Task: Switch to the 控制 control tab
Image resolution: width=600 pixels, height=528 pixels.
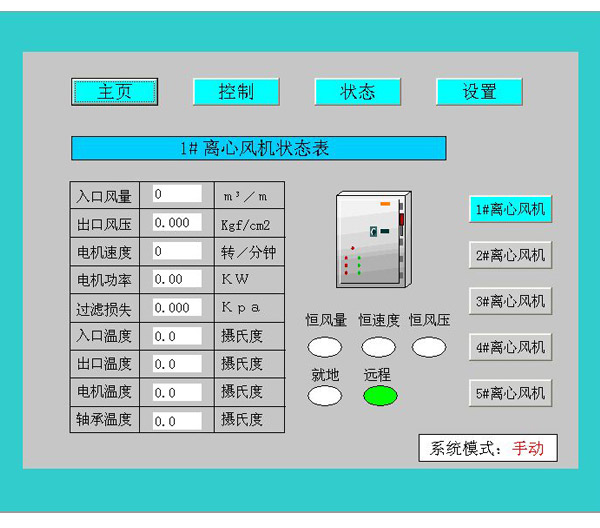Action: pyautogui.click(x=236, y=92)
